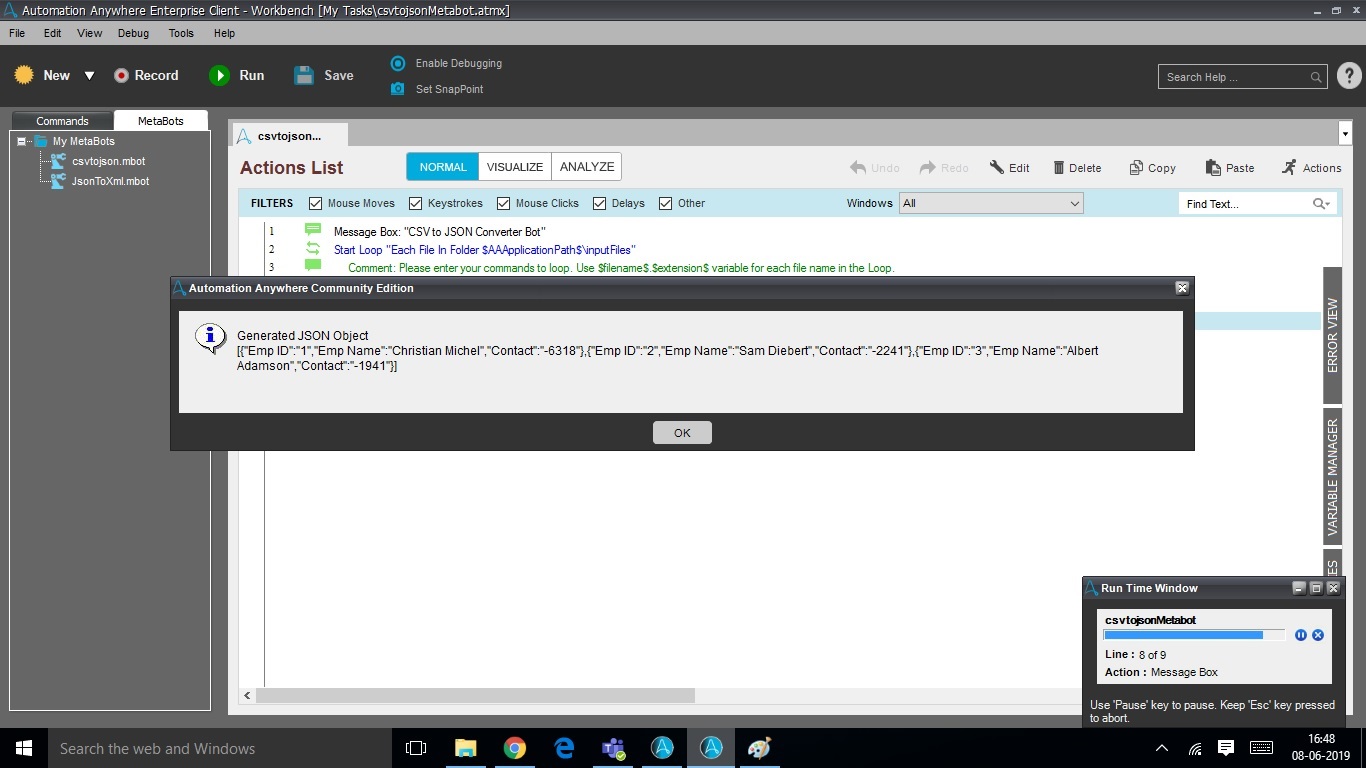This screenshot has width=1366, height=768.
Task: Switch Actions List to NORMAL view
Action: (443, 167)
